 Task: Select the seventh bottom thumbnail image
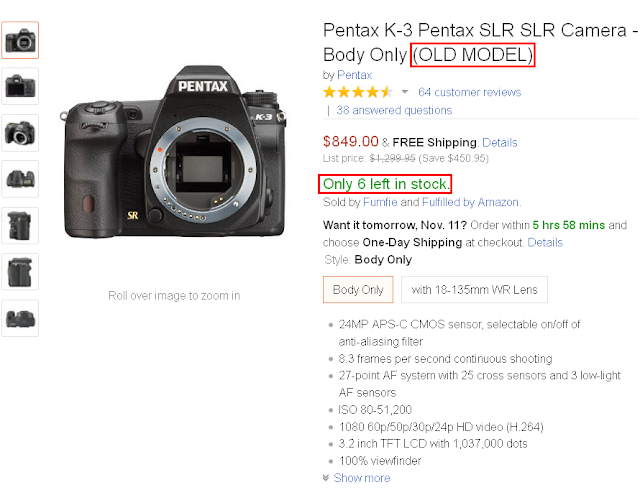pyautogui.click(x=20, y=318)
